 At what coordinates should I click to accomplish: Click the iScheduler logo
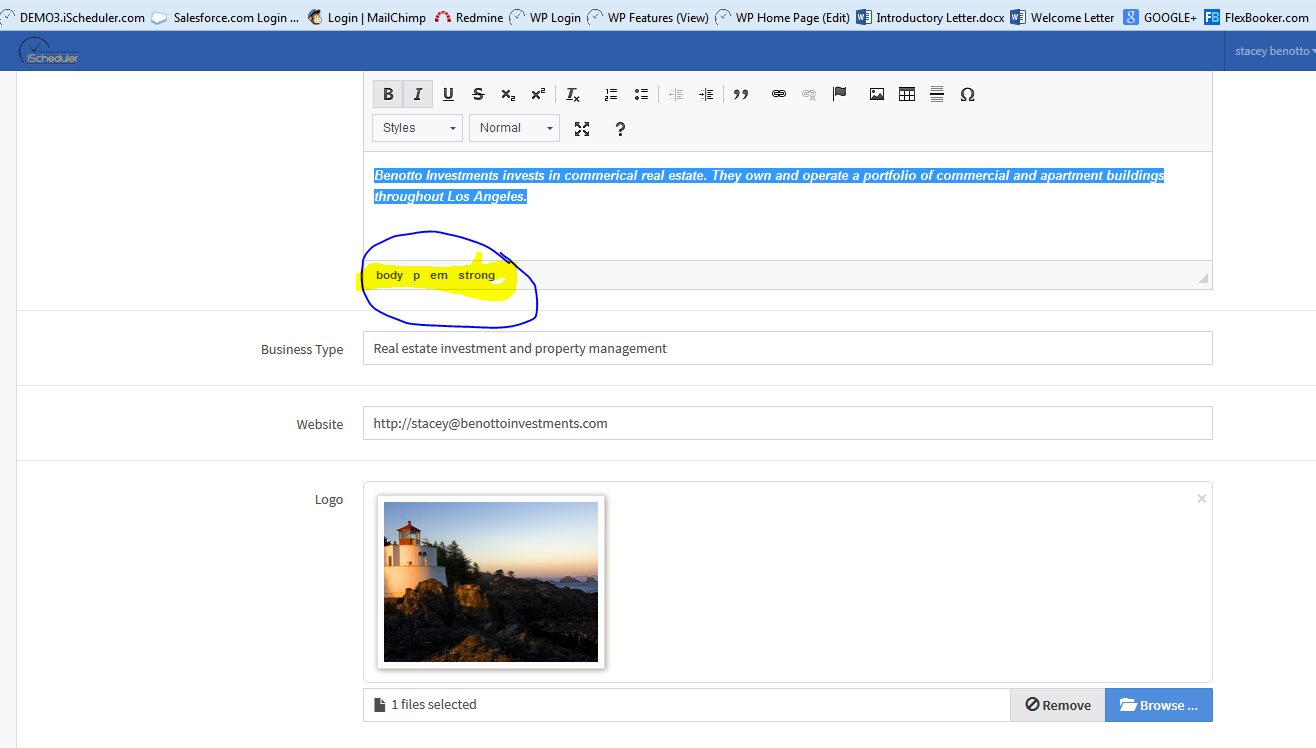(49, 51)
